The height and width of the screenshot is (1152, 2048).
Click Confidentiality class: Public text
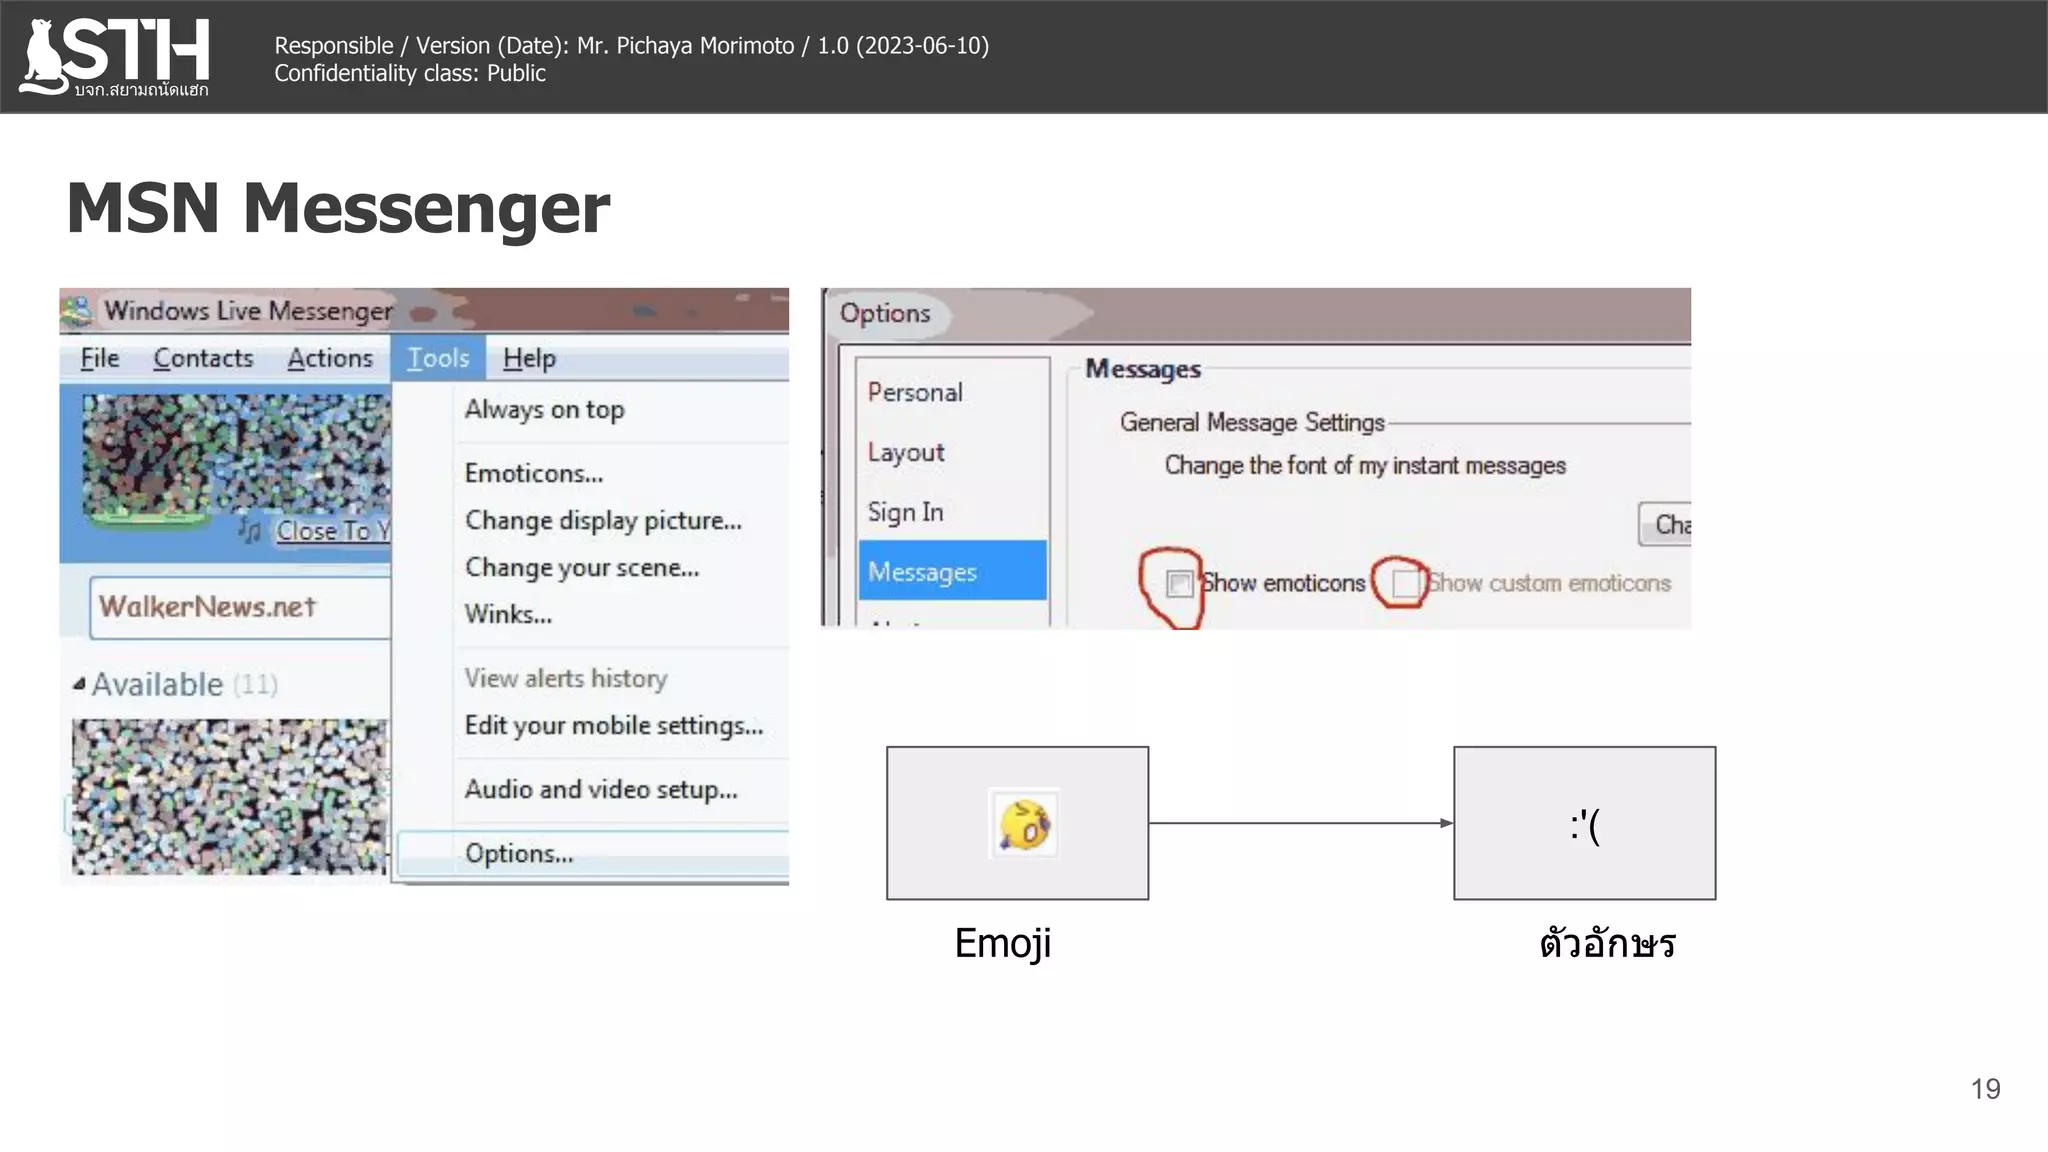coord(410,74)
